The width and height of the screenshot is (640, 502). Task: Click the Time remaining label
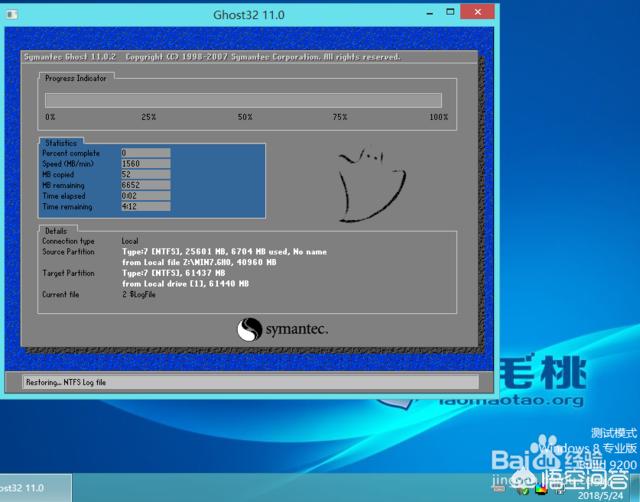(67, 207)
